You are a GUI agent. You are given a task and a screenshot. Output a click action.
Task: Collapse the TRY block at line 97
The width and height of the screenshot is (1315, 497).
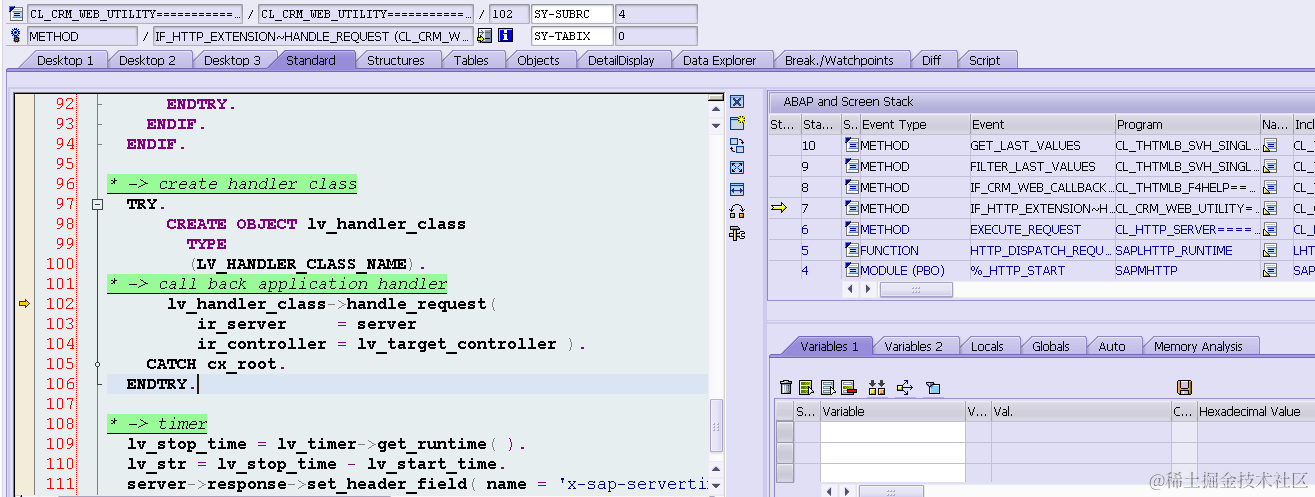pyautogui.click(x=98, y=204)
